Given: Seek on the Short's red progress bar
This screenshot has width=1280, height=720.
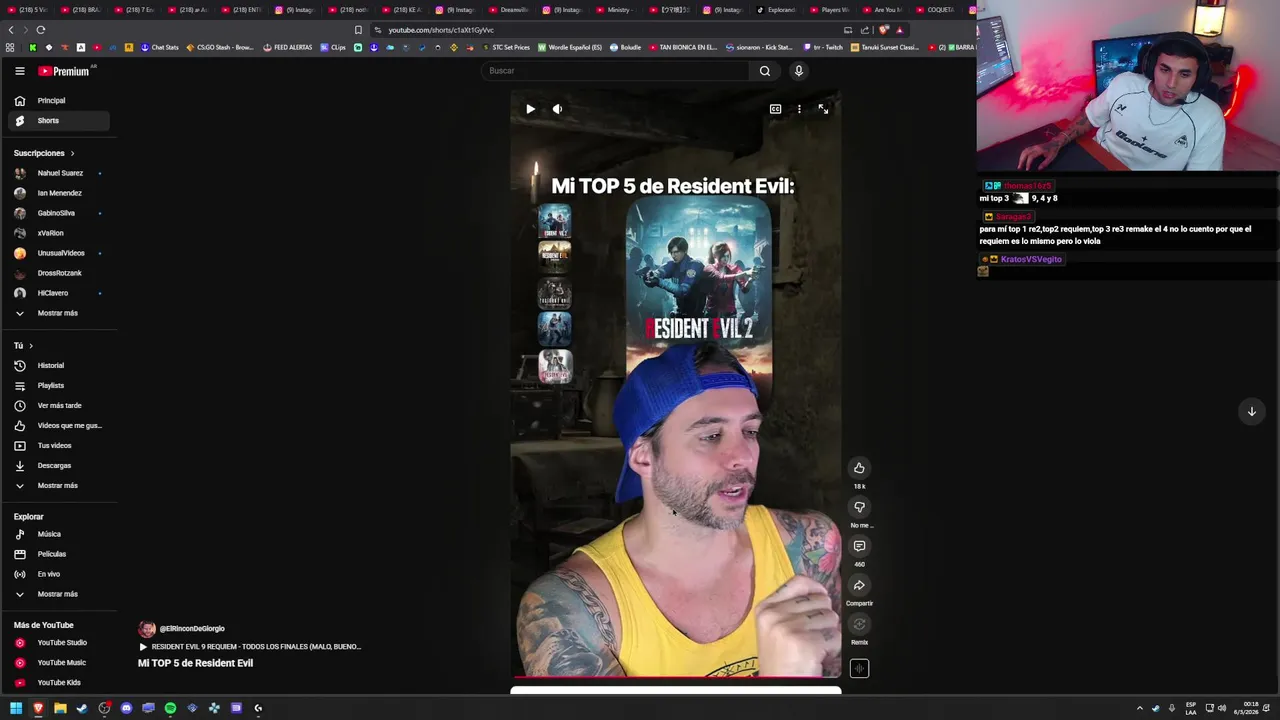Looking at the screenshot, I should pos(676,677).
